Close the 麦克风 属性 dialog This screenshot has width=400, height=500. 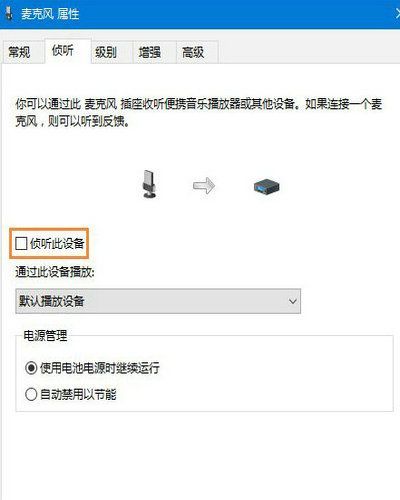tap(397, 14)
